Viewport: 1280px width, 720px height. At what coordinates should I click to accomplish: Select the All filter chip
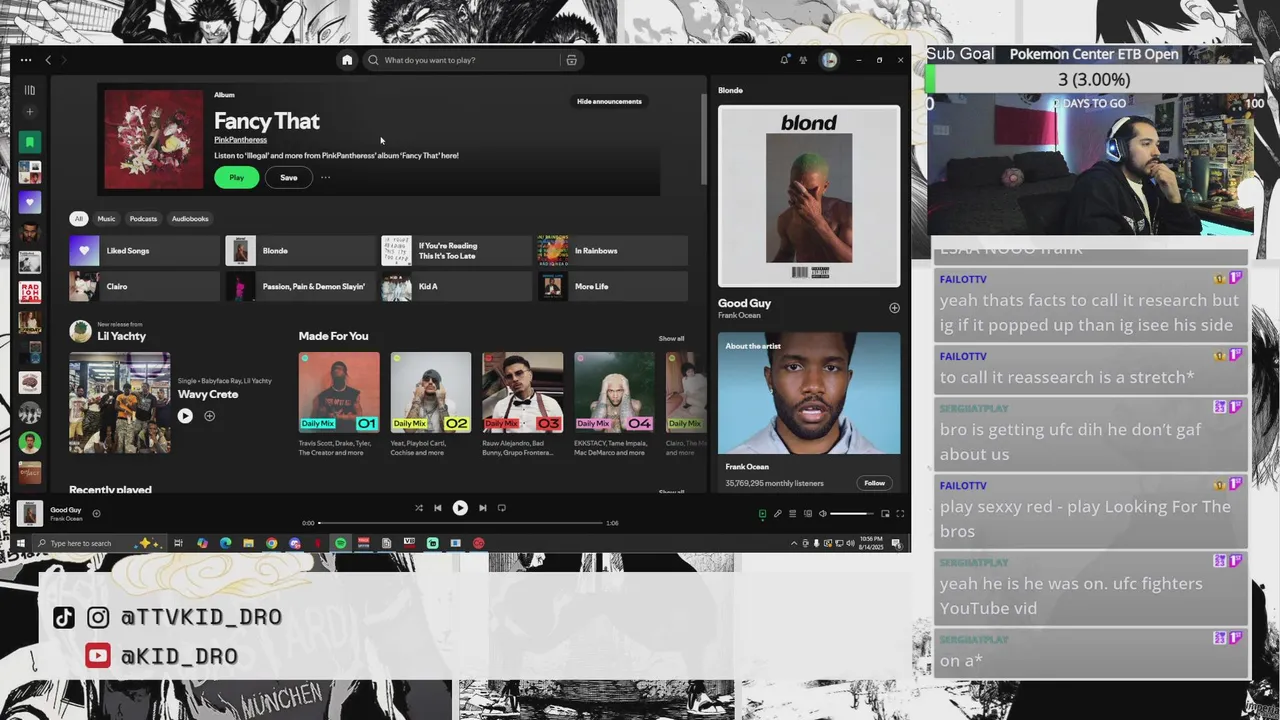coord(79,219)
